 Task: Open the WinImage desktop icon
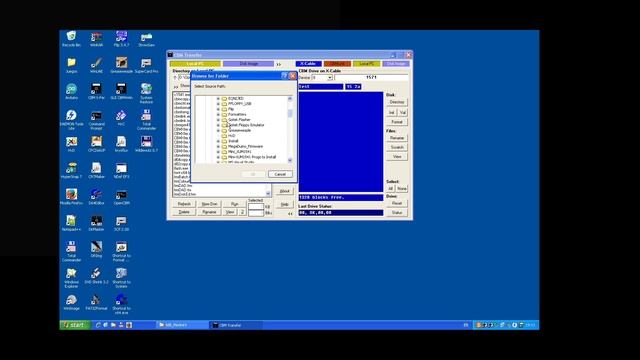[x=71, y=302]
